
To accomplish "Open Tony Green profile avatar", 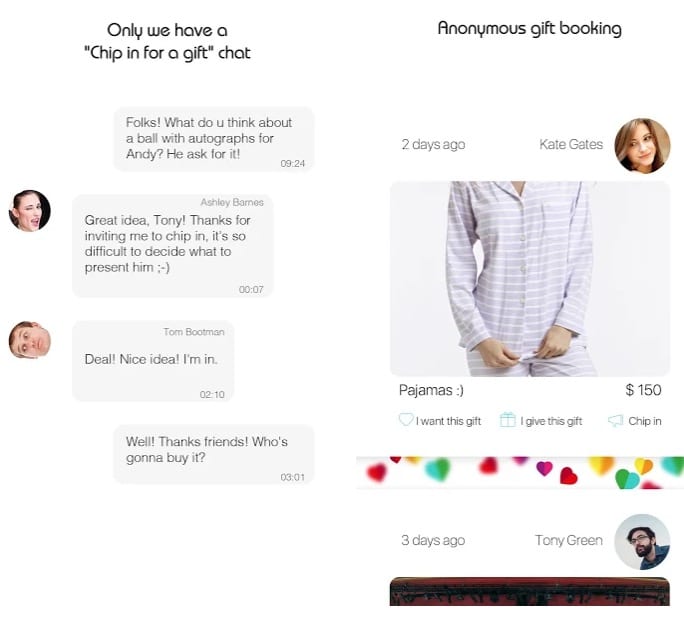I will click(642, 541).
